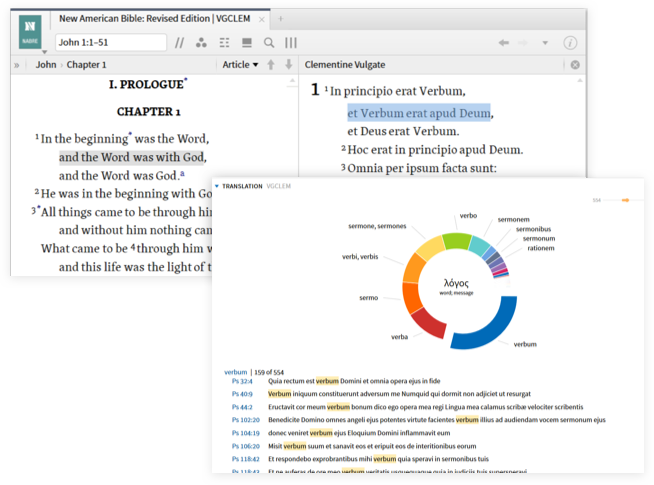
Task: Select the New American Bible: Revised Edition tab
Action: pos(155,19)
